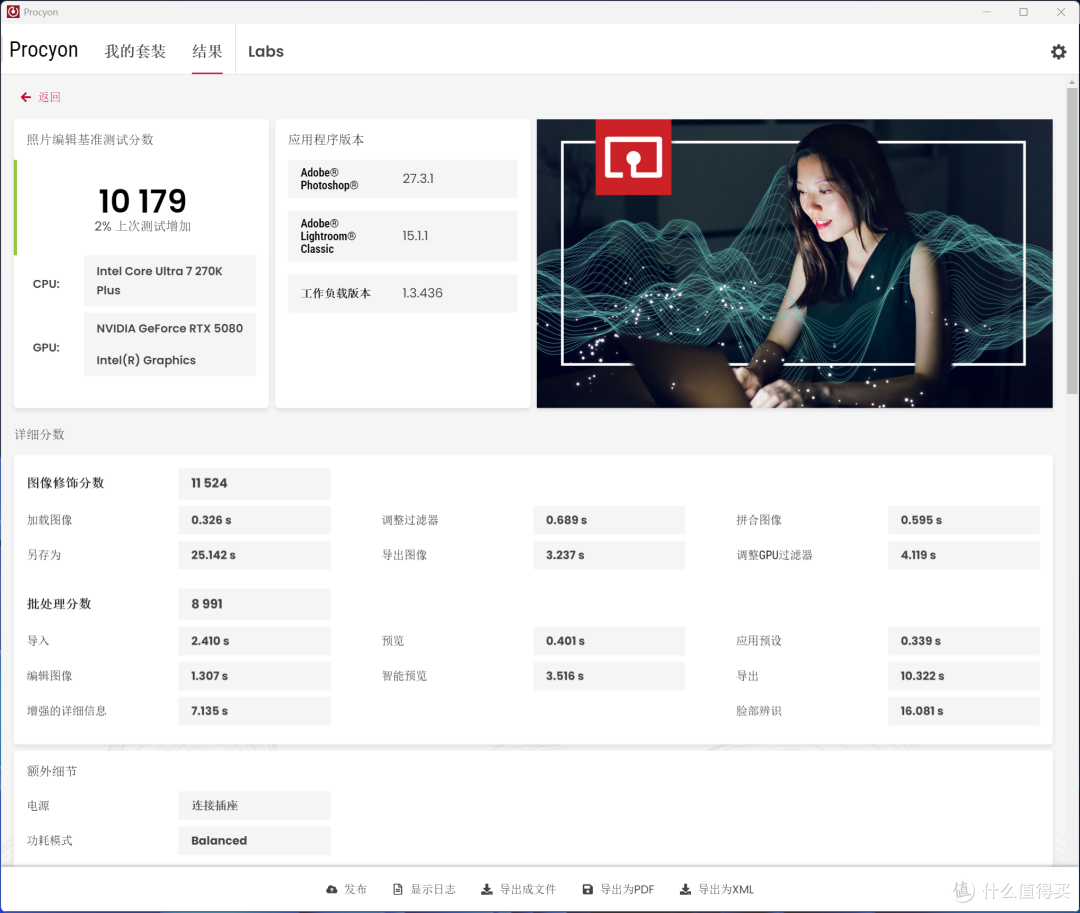Click workload version 1.3.436

click(422, 293)
